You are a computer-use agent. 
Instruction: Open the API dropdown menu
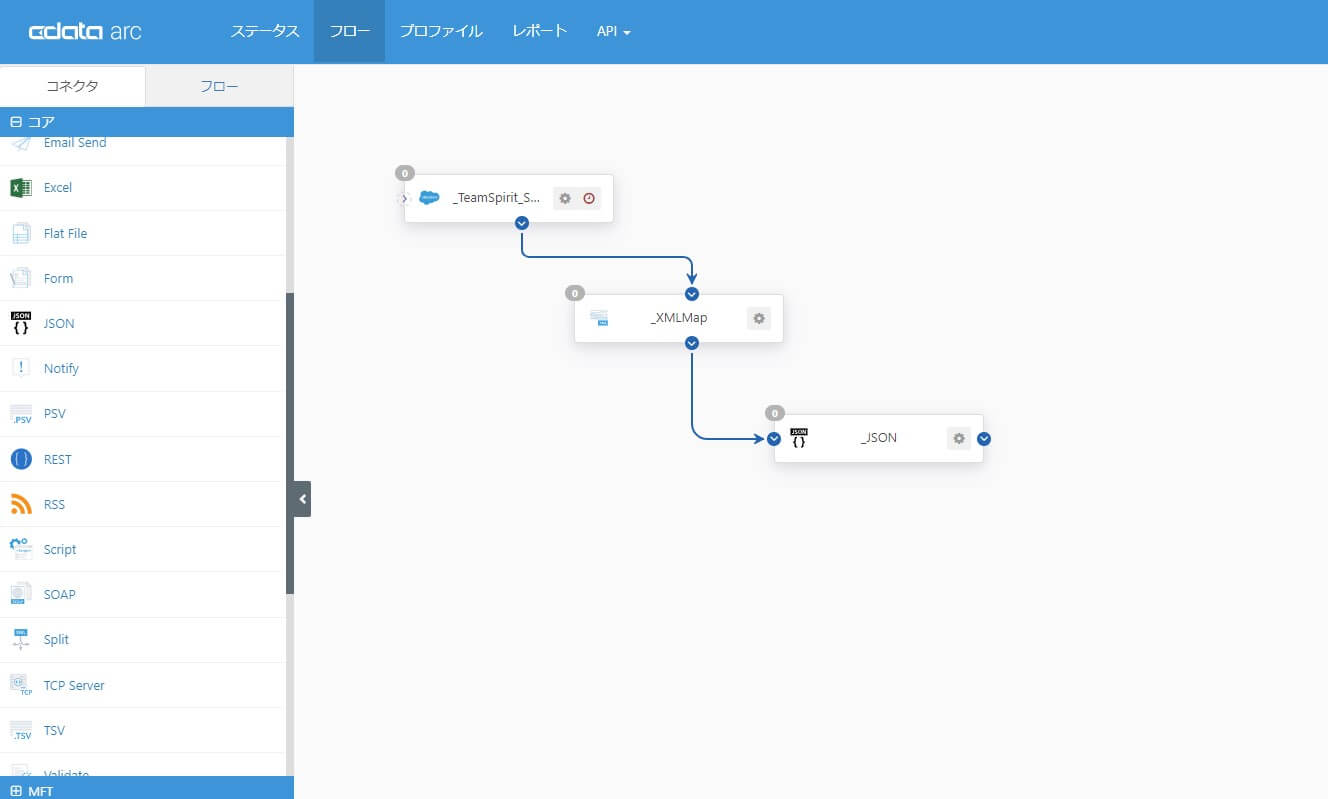[x=613, y=31]
